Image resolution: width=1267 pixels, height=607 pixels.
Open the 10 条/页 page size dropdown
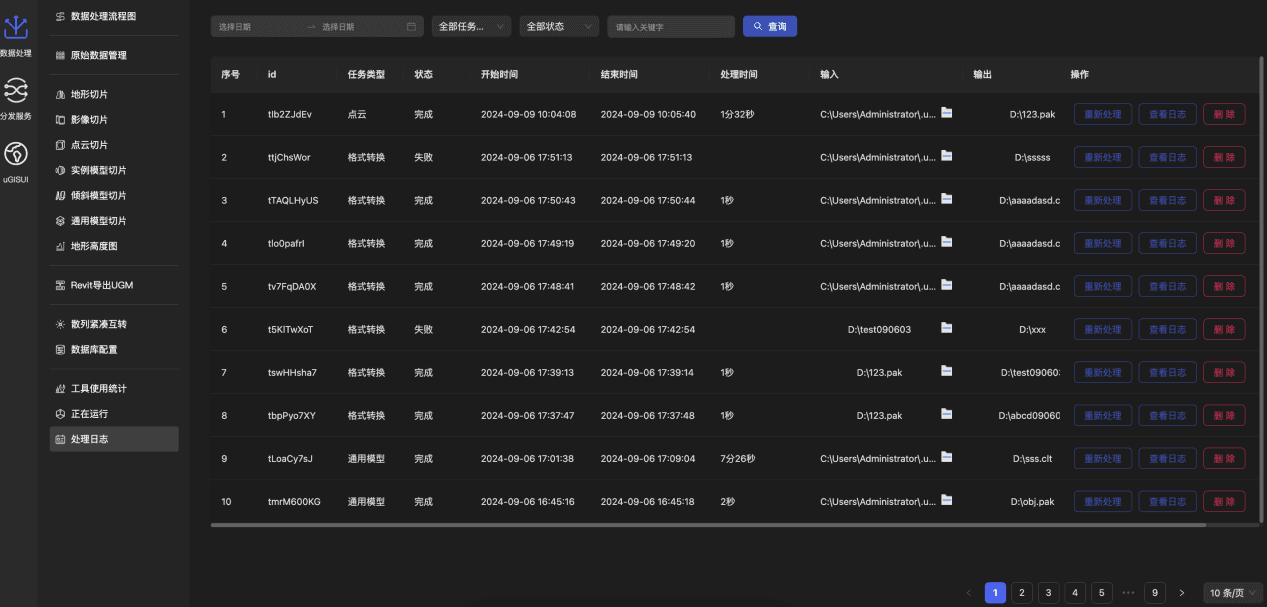(1233, 593)
